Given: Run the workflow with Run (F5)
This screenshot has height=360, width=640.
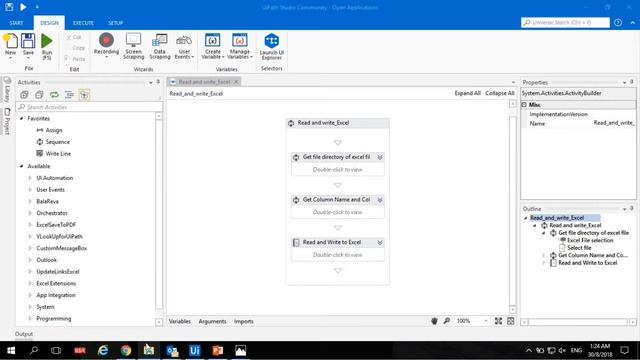Looking at the screenshot, I should (47, 46).
